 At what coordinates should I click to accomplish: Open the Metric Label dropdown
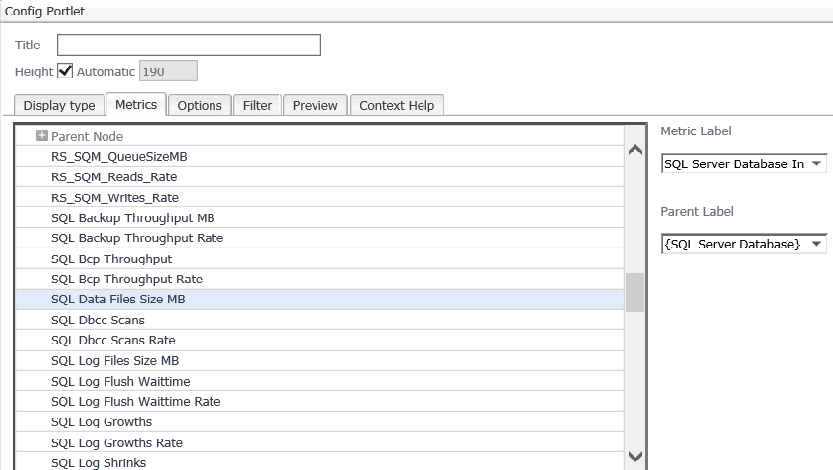tap(743, 164)
